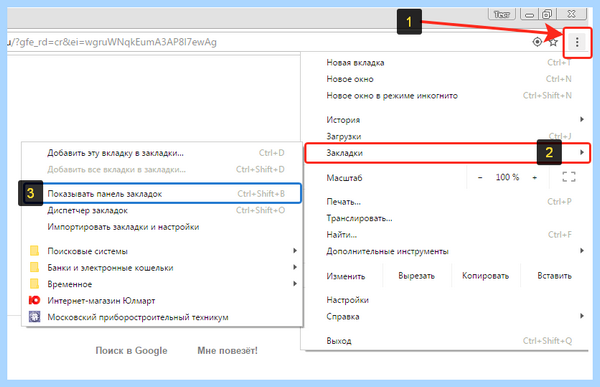Increase zoom with the plus button
Image resolution: width=600 pixels, height=387 pixels.
point(535,177)
